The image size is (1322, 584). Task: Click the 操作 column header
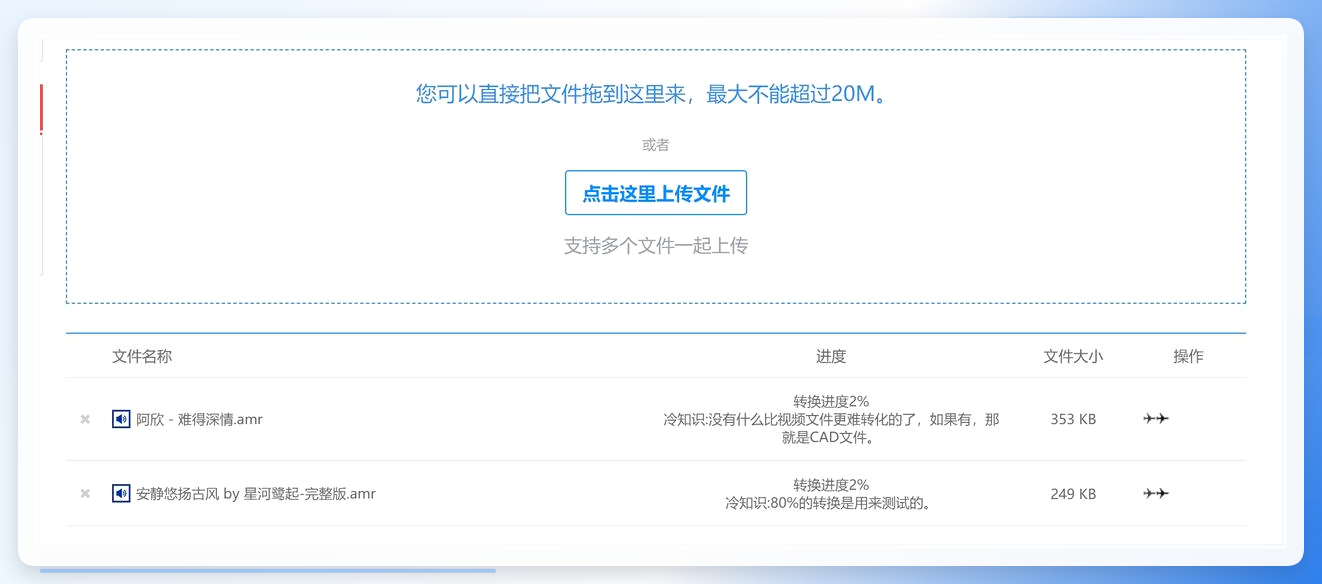tap(1188, 356)
